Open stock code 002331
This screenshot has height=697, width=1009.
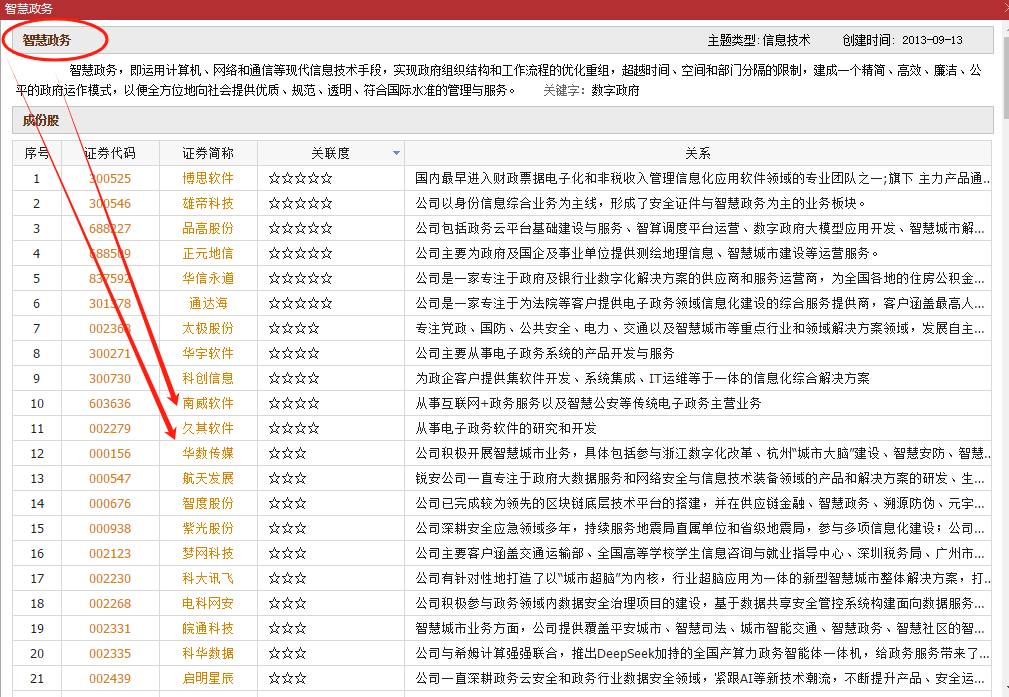110,629
